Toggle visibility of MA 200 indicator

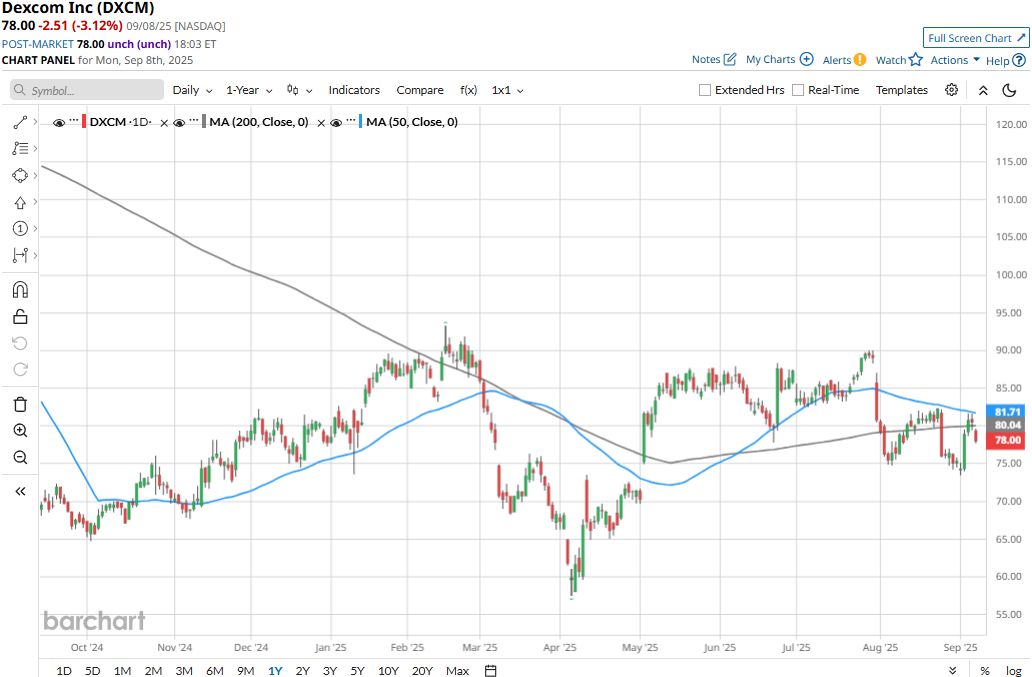point(178,123)
